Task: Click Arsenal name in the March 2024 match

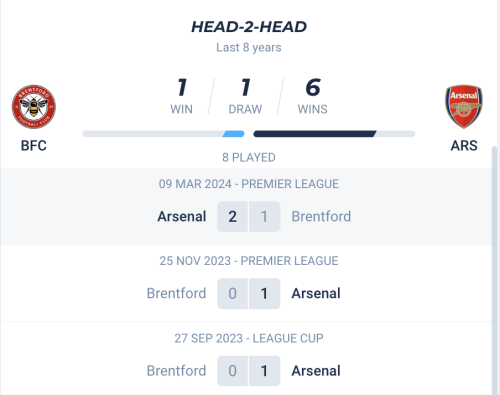Action: 182,216
